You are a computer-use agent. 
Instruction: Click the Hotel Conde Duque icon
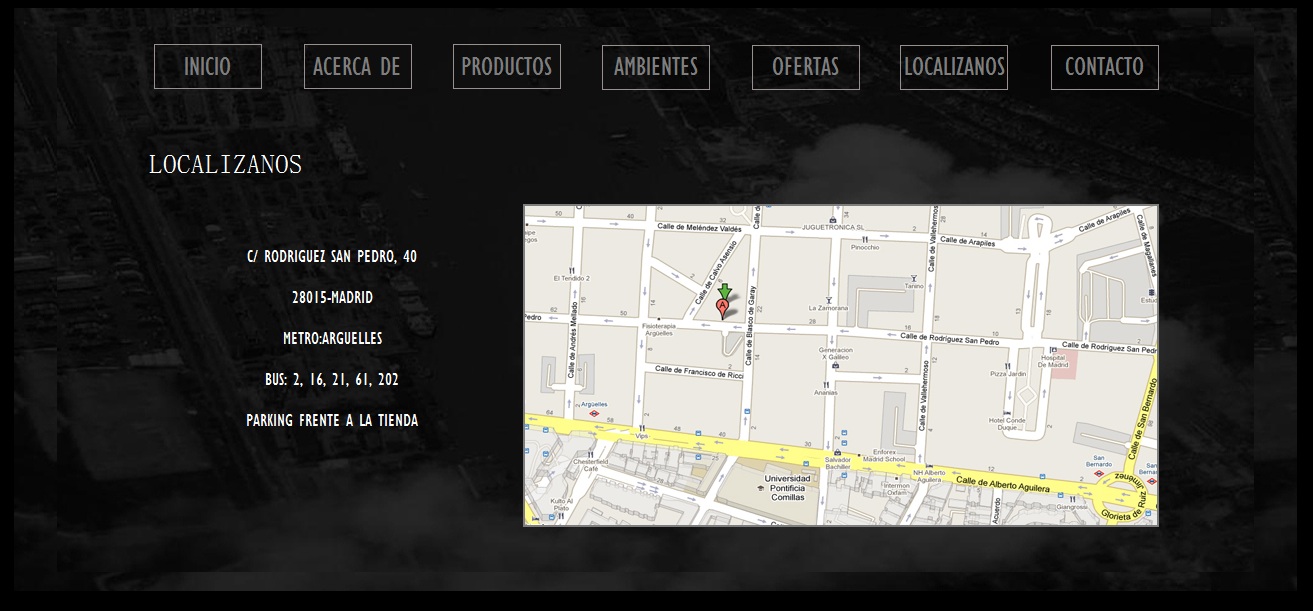(x=1008, y=411)
